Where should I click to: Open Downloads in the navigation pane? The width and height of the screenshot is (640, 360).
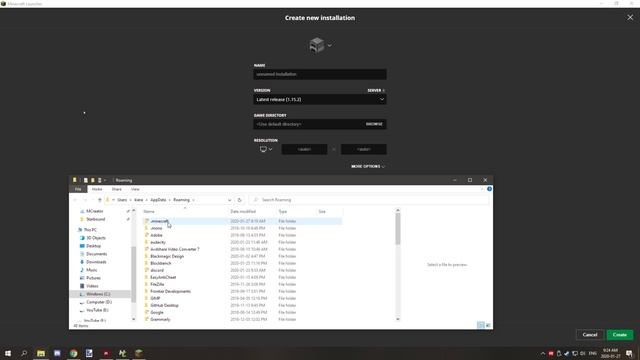point(96,262)
